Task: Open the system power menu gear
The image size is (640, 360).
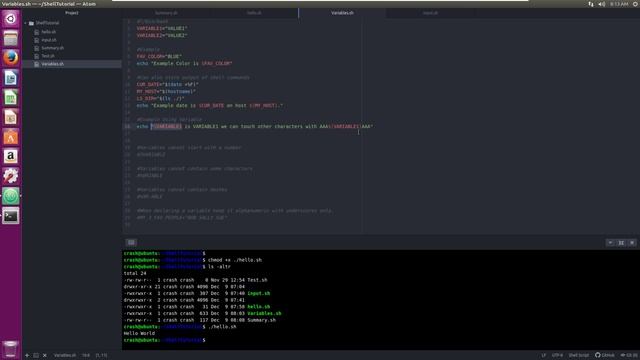Action: [x=636, y=4]
